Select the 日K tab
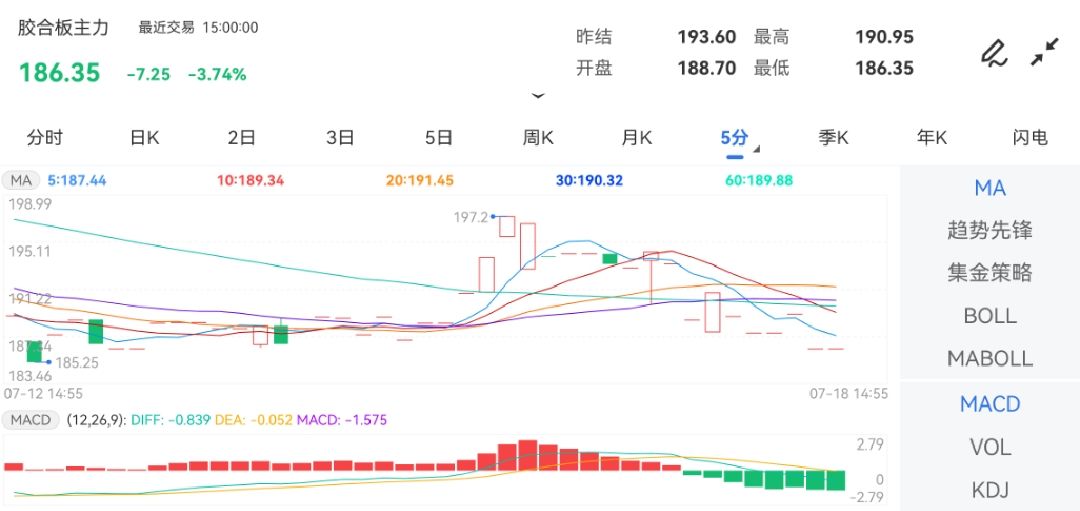Image resolution: width=1080 pixels, height=511 pixels. coord(144,138)
